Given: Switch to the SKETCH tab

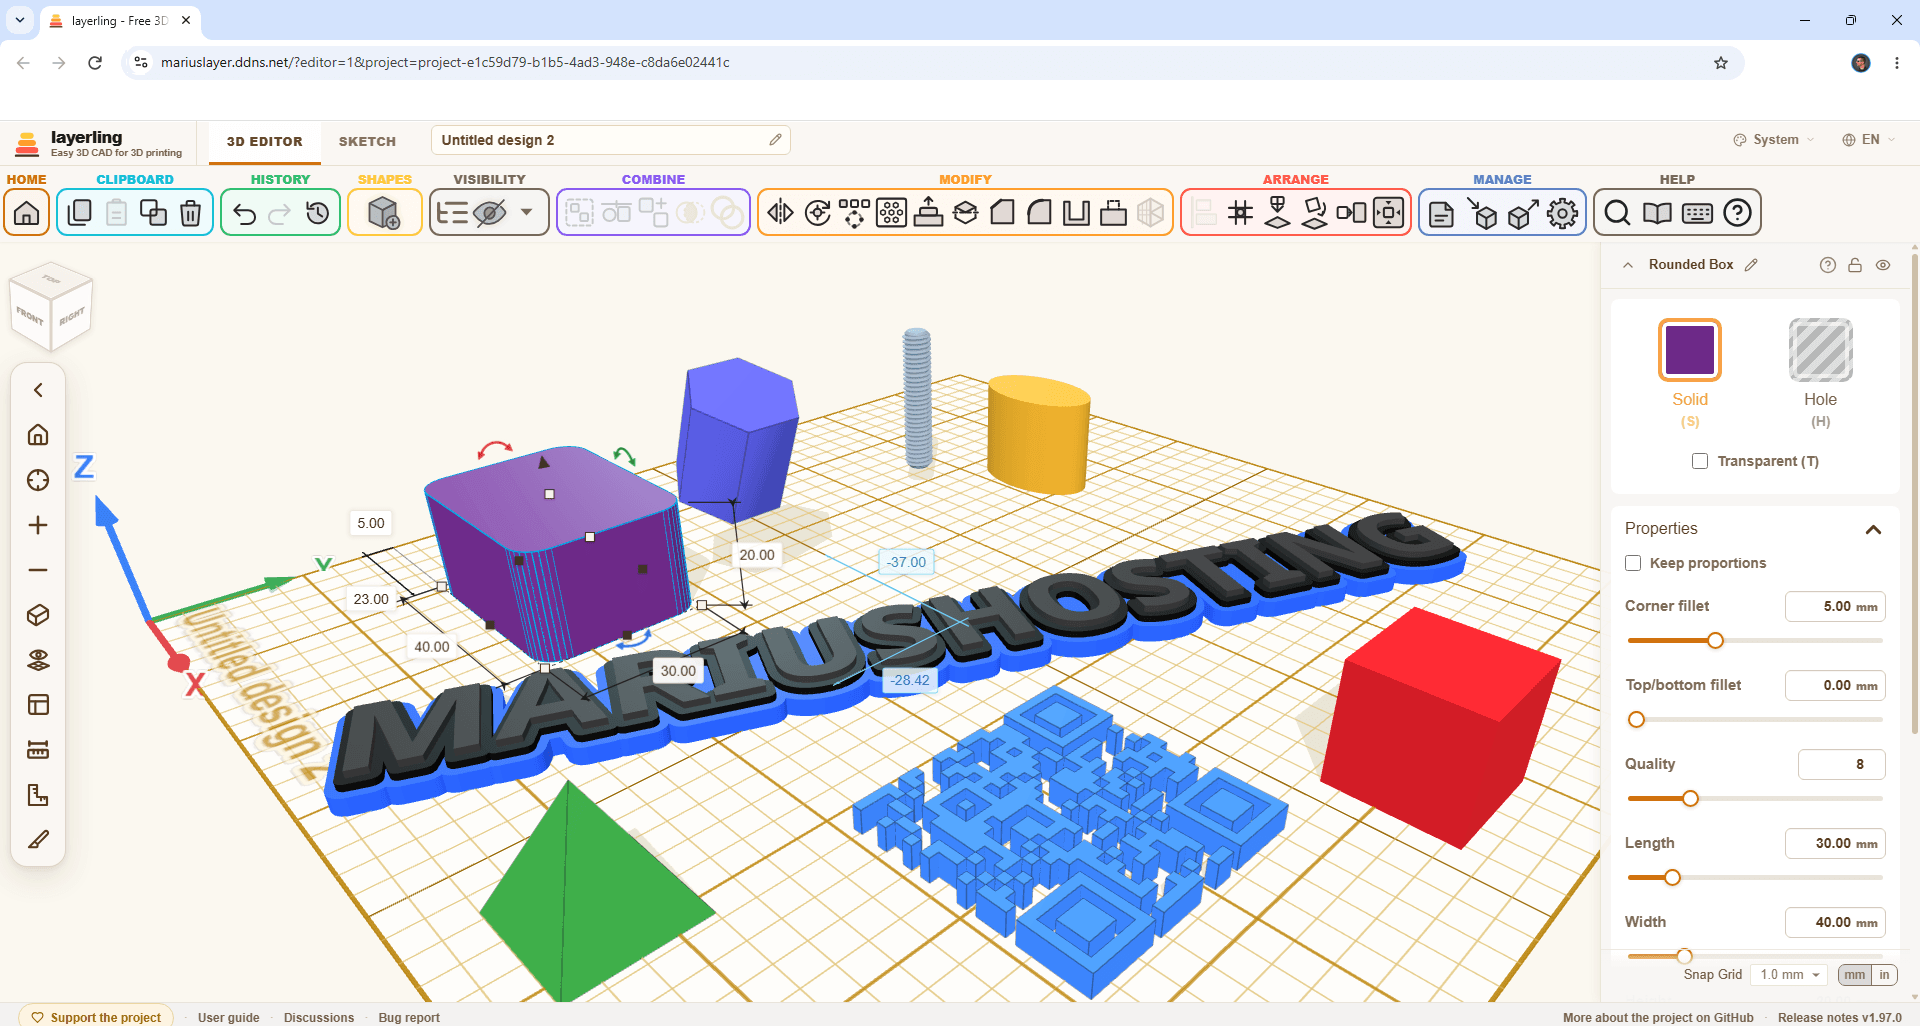Looking at the screenshot, I should click(x=367, y=142).
